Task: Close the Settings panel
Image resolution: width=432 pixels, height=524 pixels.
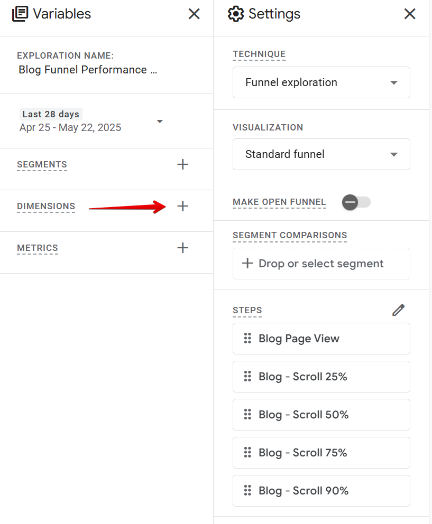Action: 410,14
